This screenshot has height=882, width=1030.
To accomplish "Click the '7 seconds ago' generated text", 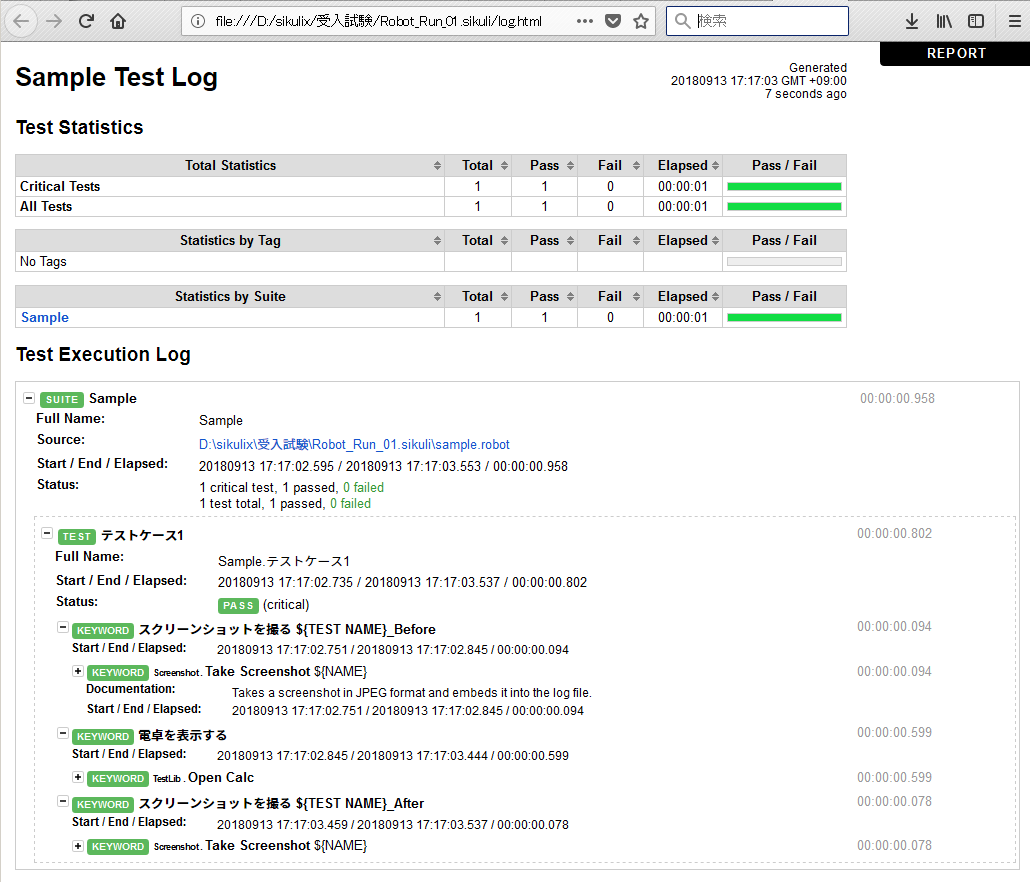I will [805, 94].
